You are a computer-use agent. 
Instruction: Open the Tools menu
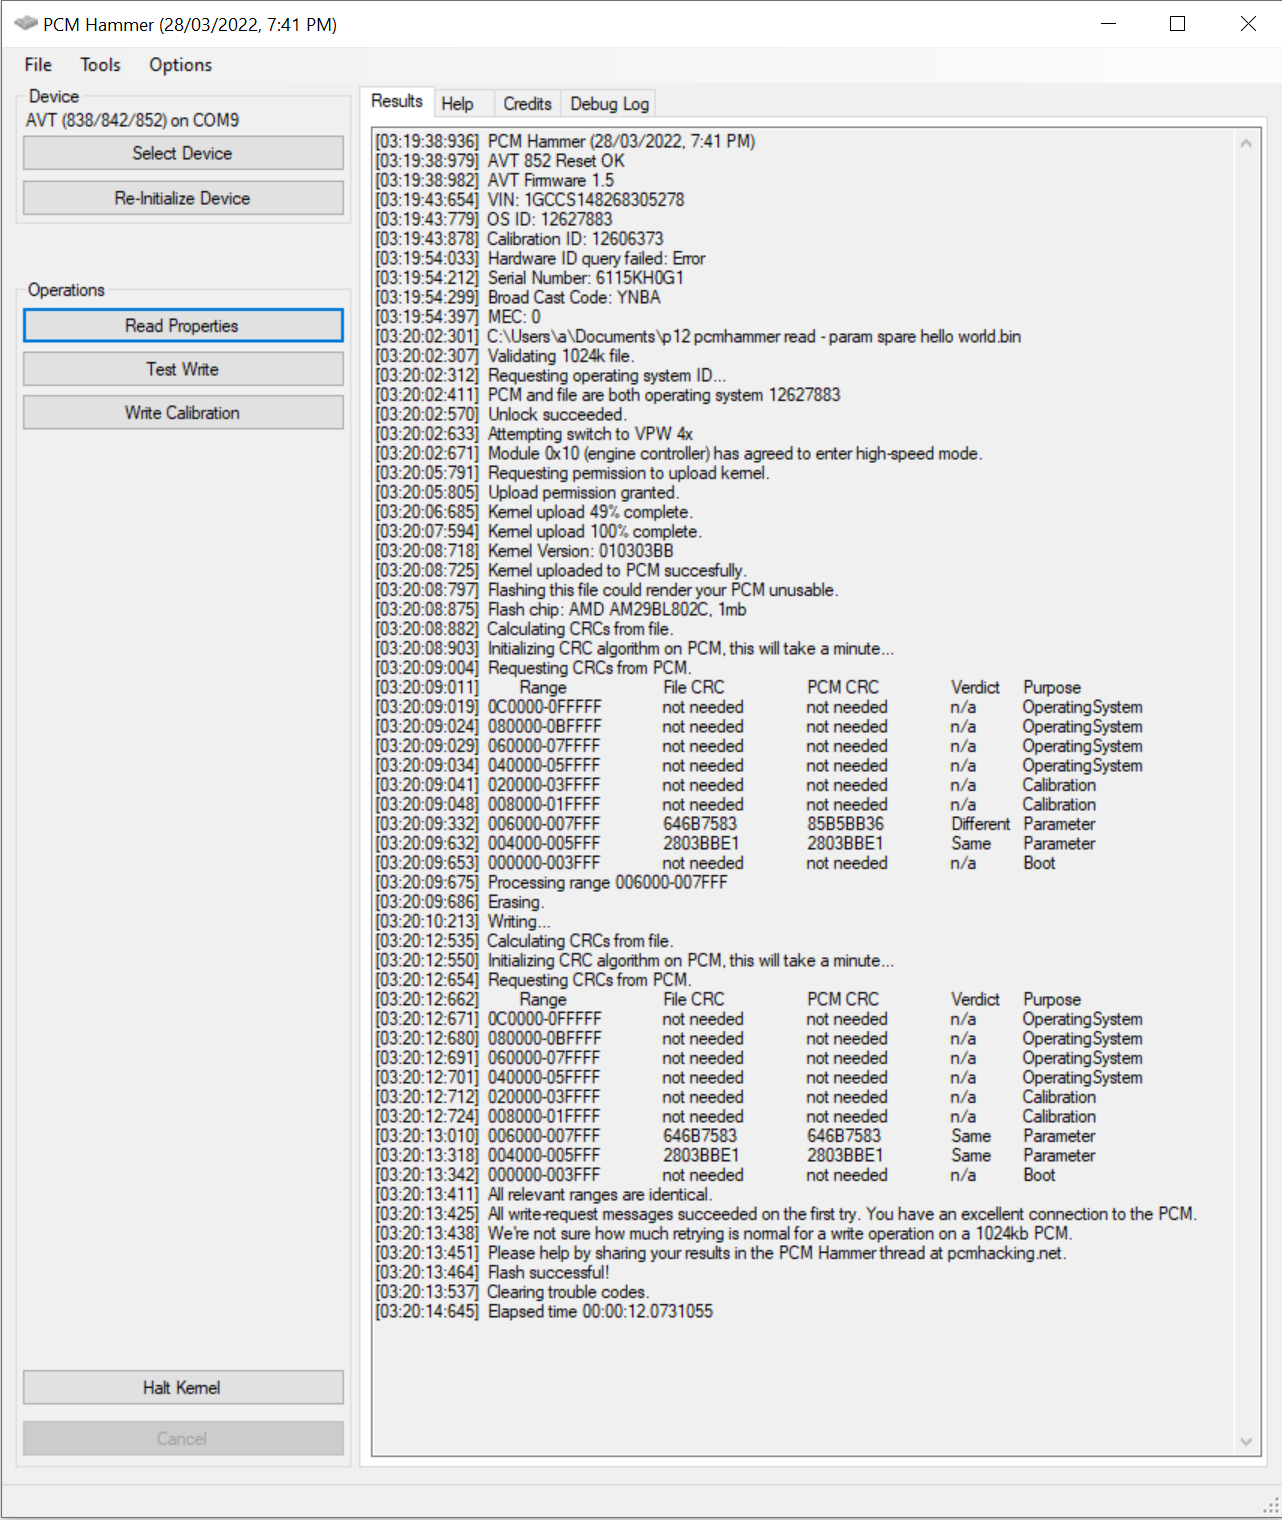[100, 65]
